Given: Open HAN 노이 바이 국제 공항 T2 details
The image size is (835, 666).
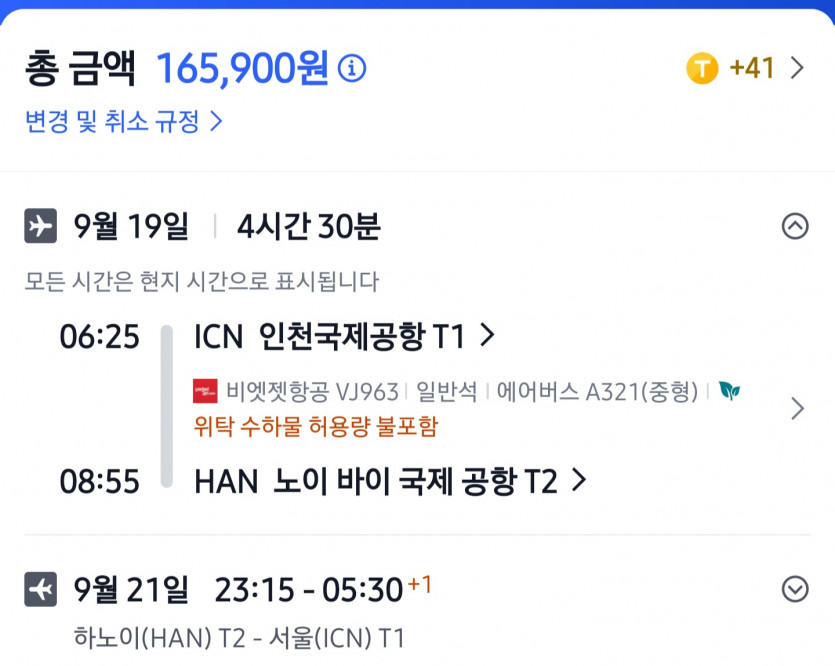Looking at the screenshot, I should (x=389, y=481).
